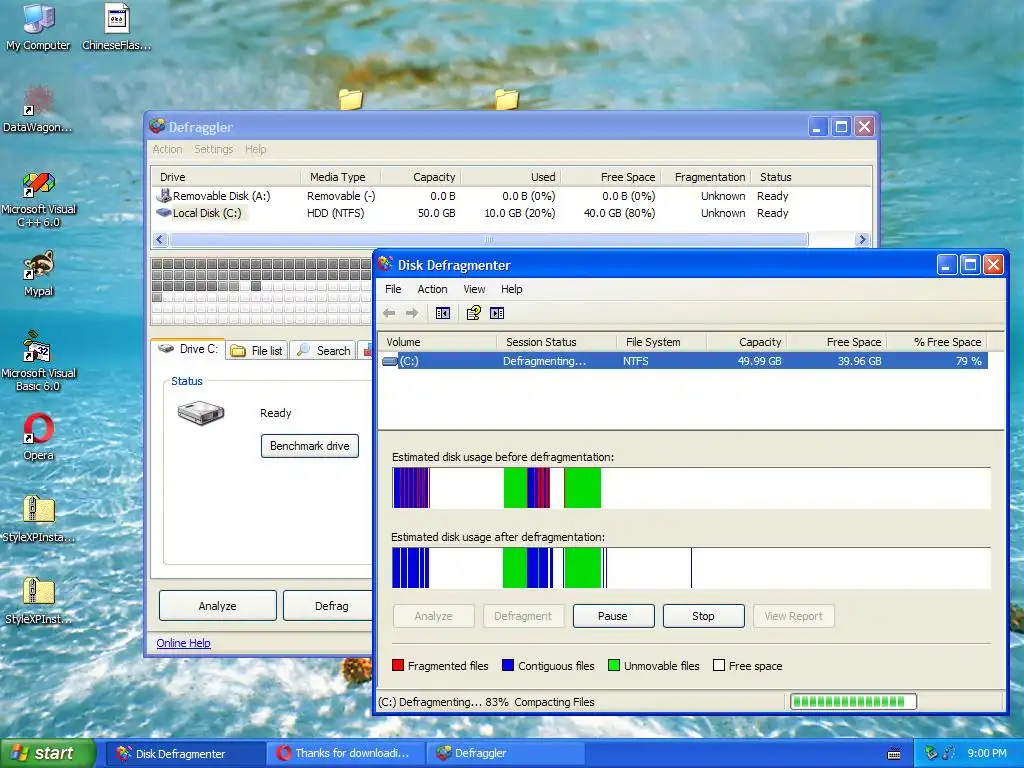Click the volume tray icon beside the clock
The height and width of the screenshot is (768, 1024).
[948, 753]
